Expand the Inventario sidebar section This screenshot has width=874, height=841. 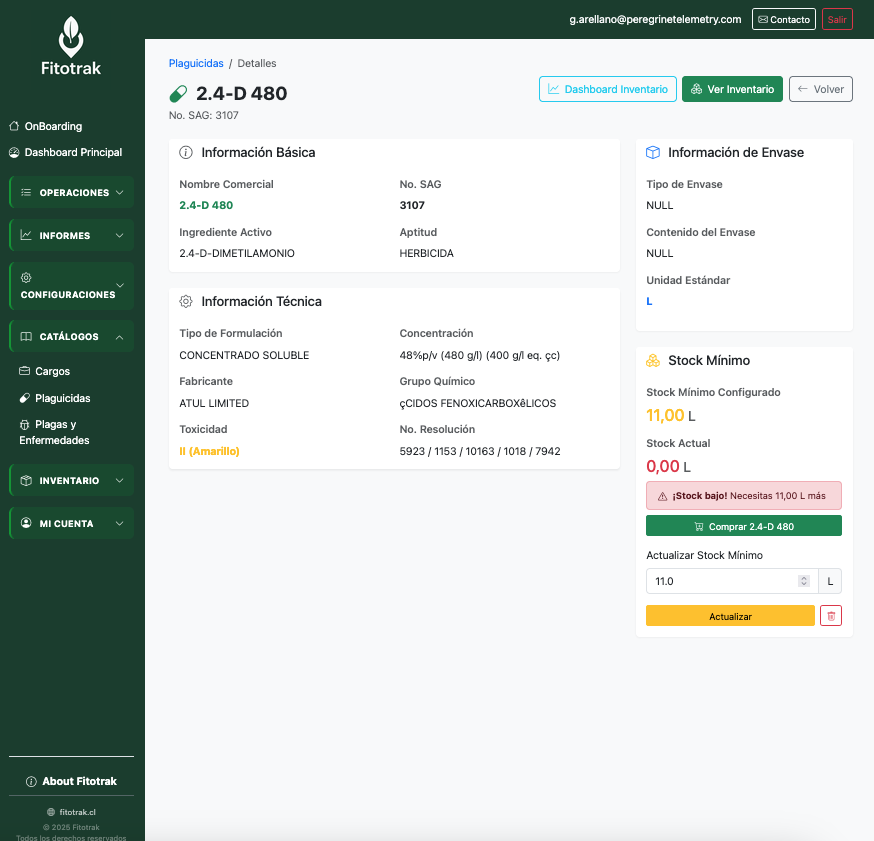pos(72,481)
